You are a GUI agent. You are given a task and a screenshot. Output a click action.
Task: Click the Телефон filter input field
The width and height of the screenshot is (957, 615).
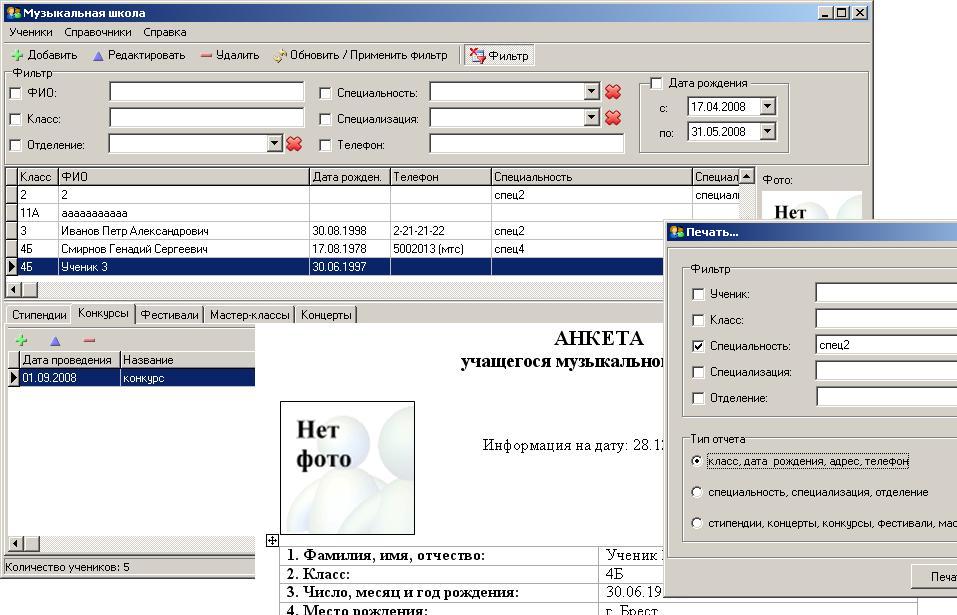point(526,144)
